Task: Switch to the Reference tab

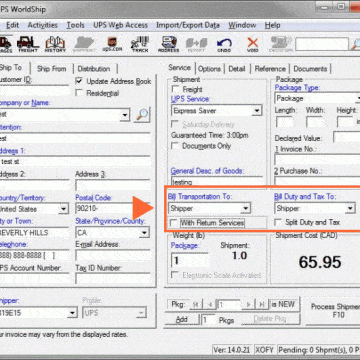Action: (x=270, y=69)
